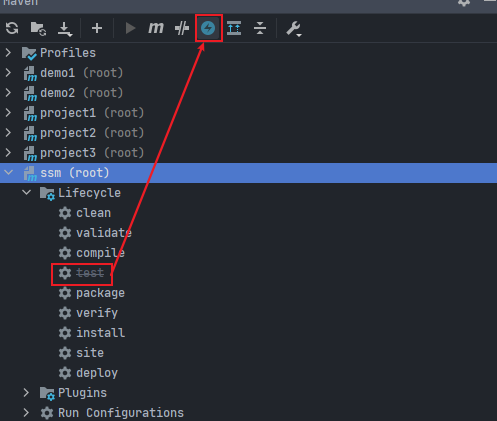Click Download Sources and Documentation icon
The width and height of the screenshot is (497, 421).
(x=65, y=29)
